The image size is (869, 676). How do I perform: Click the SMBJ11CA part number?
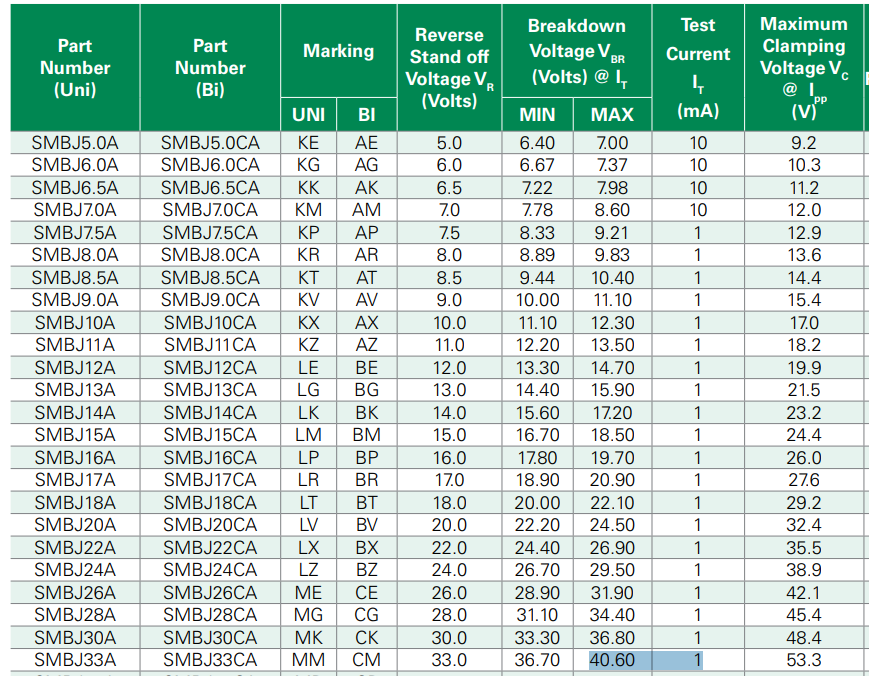(x=210, y=345)
